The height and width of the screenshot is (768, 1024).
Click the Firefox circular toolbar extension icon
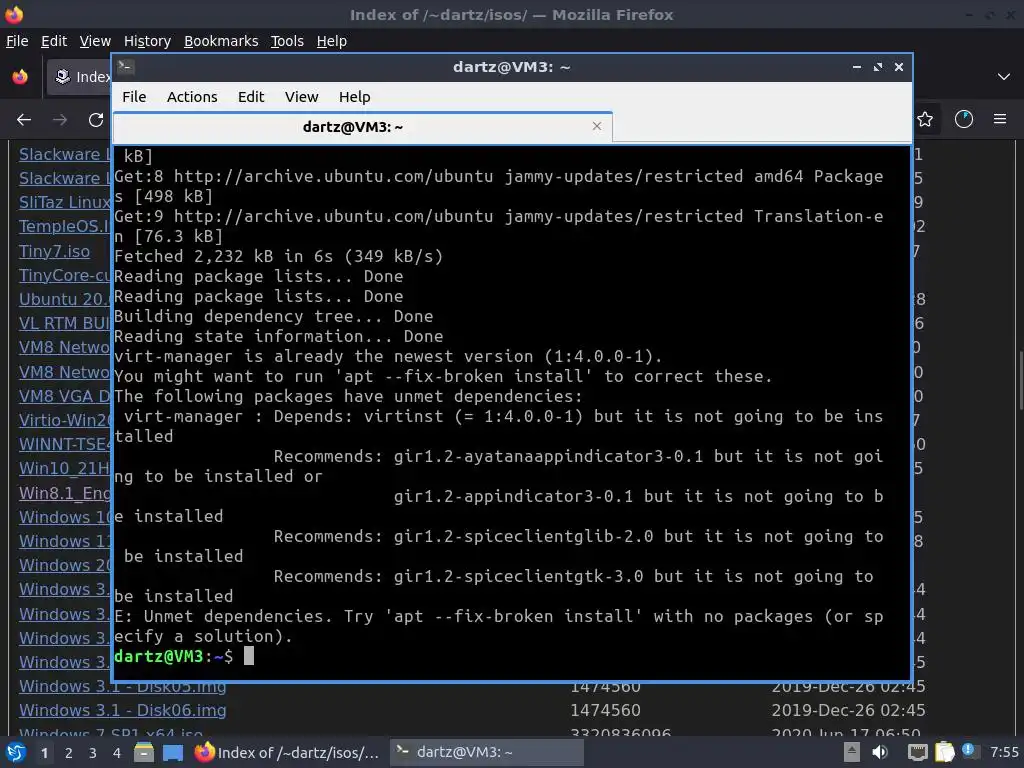pos(964,120)
